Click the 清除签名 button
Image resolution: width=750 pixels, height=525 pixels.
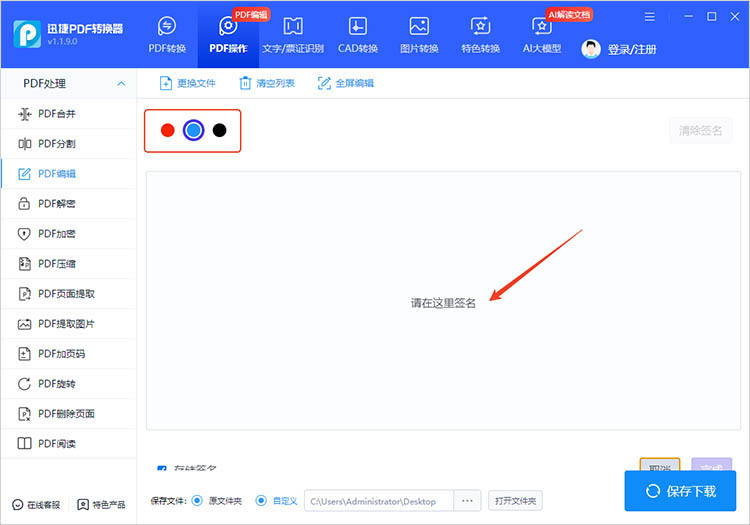tap(700, 131)
